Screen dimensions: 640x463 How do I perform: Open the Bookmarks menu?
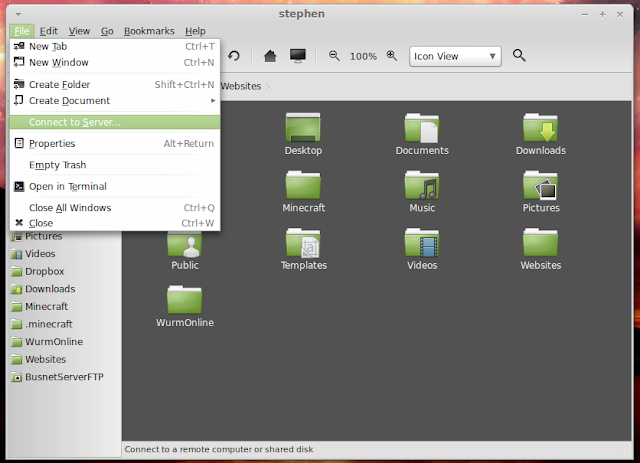[x=149, y=31]
